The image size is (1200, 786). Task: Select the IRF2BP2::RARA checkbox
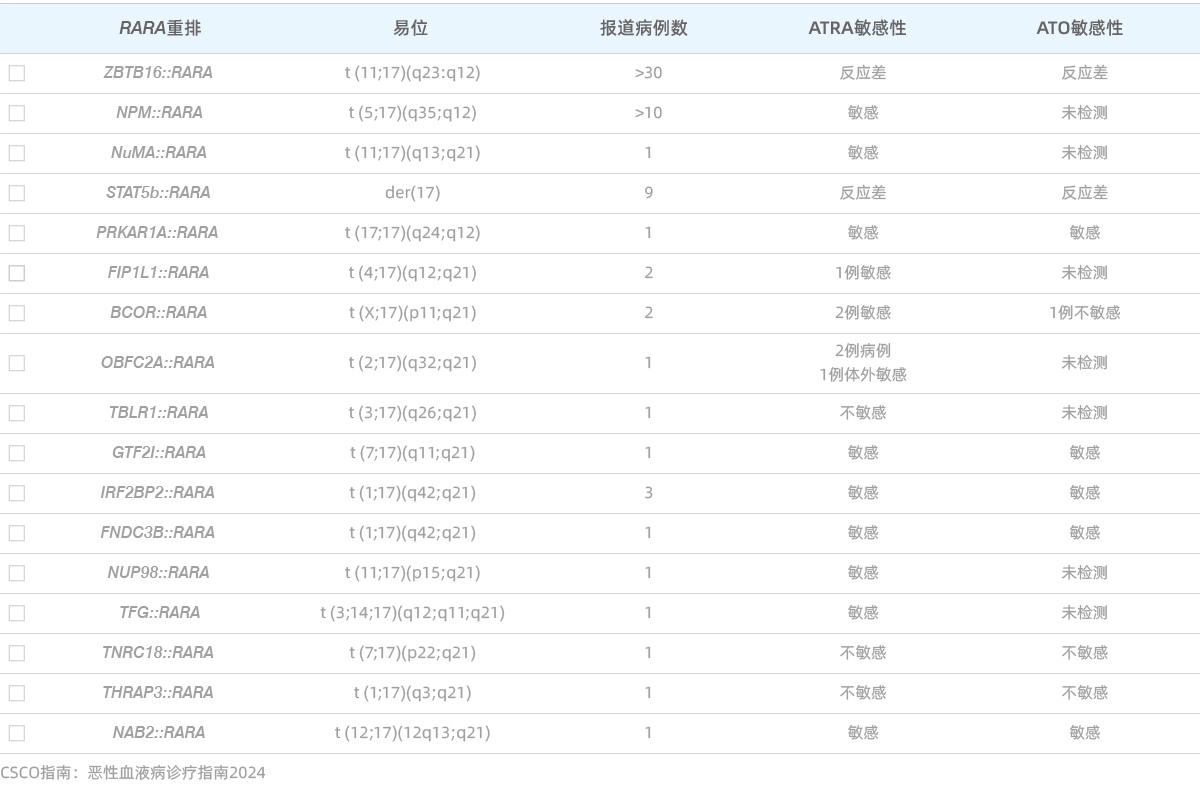(17, 493)
